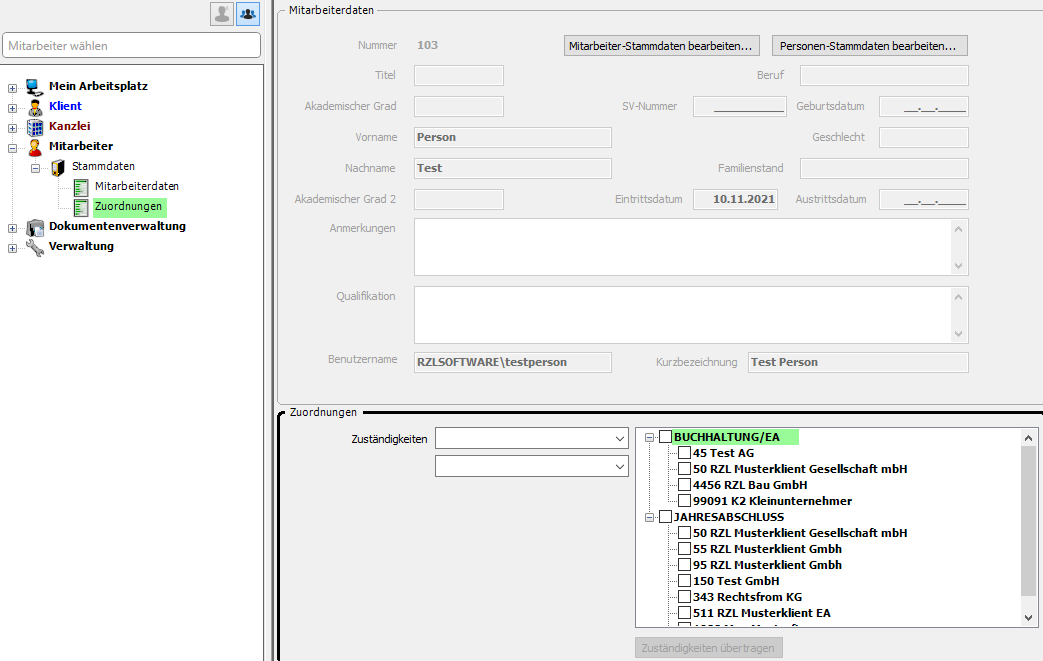Click Personen-Stammdaten bearbeiten button

pos(869,46)
